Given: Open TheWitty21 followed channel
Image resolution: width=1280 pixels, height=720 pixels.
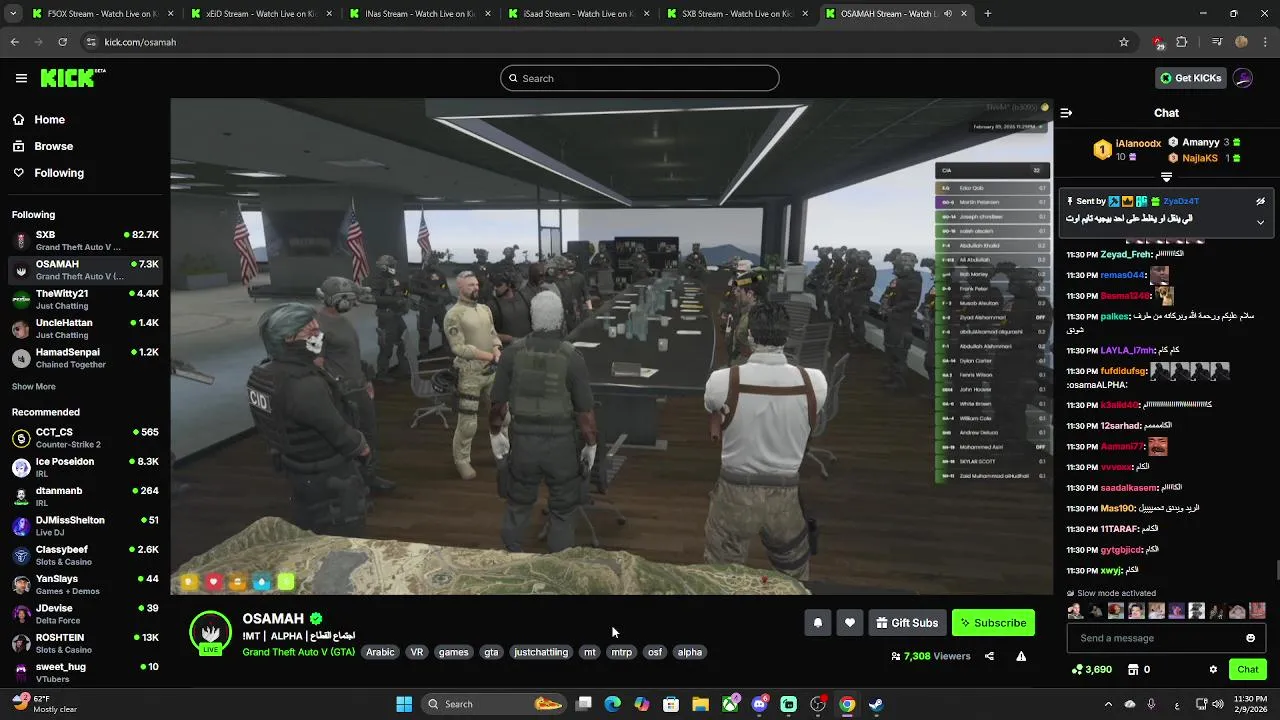Looking at the screenshot, I should tap(85, 299).
